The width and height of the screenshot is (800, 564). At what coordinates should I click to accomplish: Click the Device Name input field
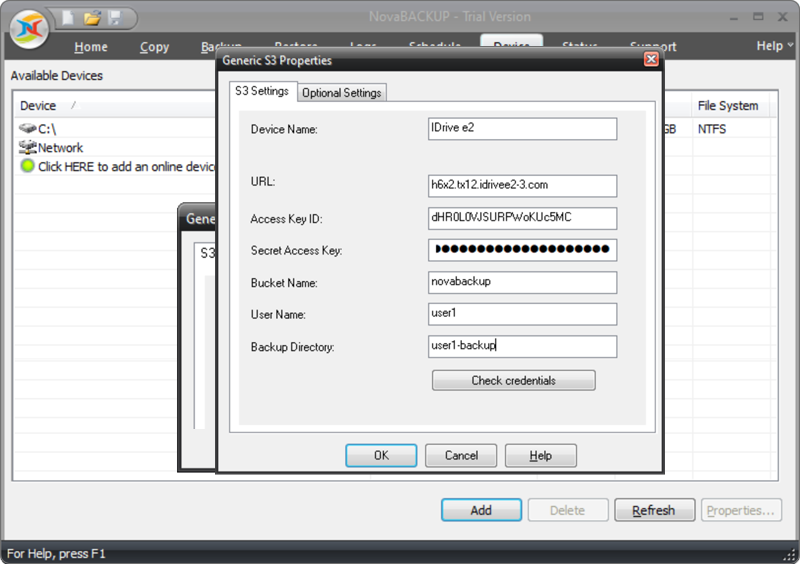coord(522,129)
